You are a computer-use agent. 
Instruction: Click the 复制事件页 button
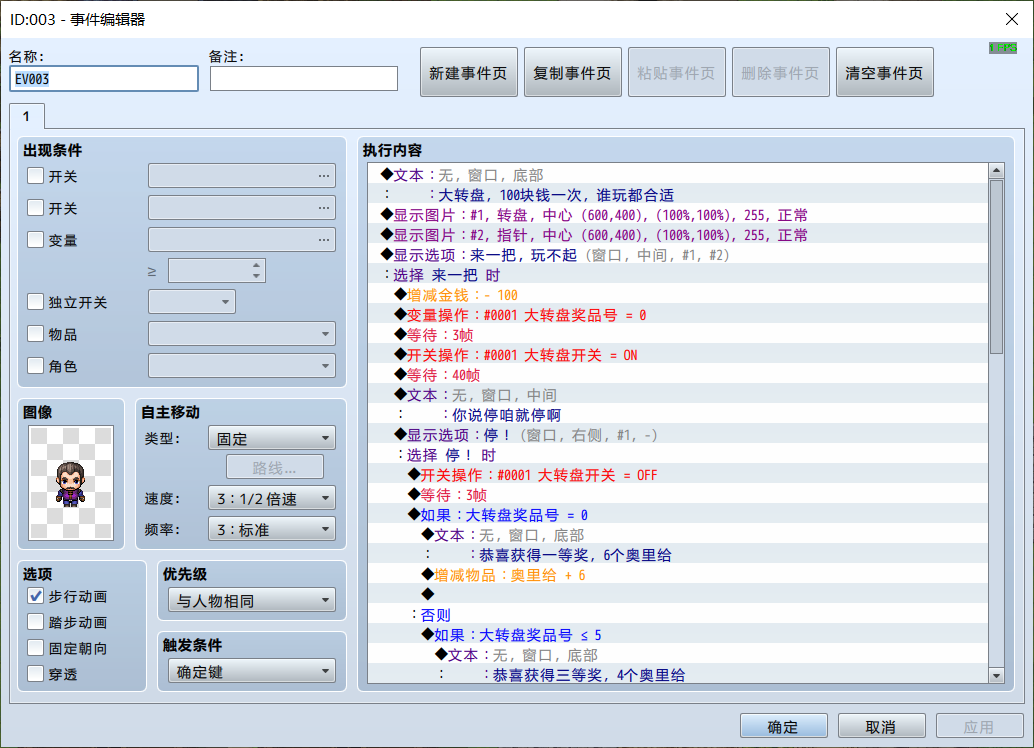click(x=572, y=73)
